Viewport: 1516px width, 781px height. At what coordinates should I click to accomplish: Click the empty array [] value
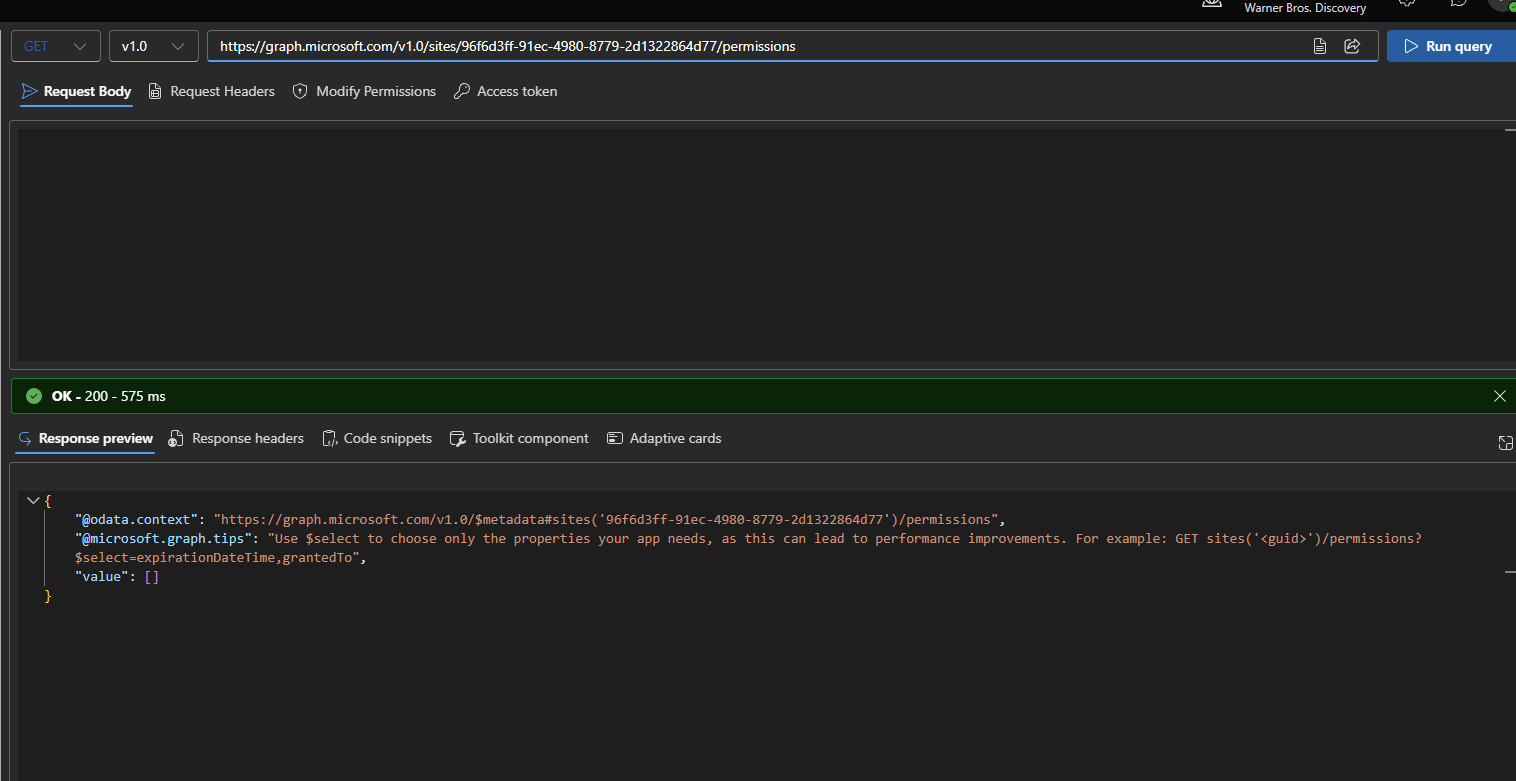pyautogui.click(x=152, y=577)
